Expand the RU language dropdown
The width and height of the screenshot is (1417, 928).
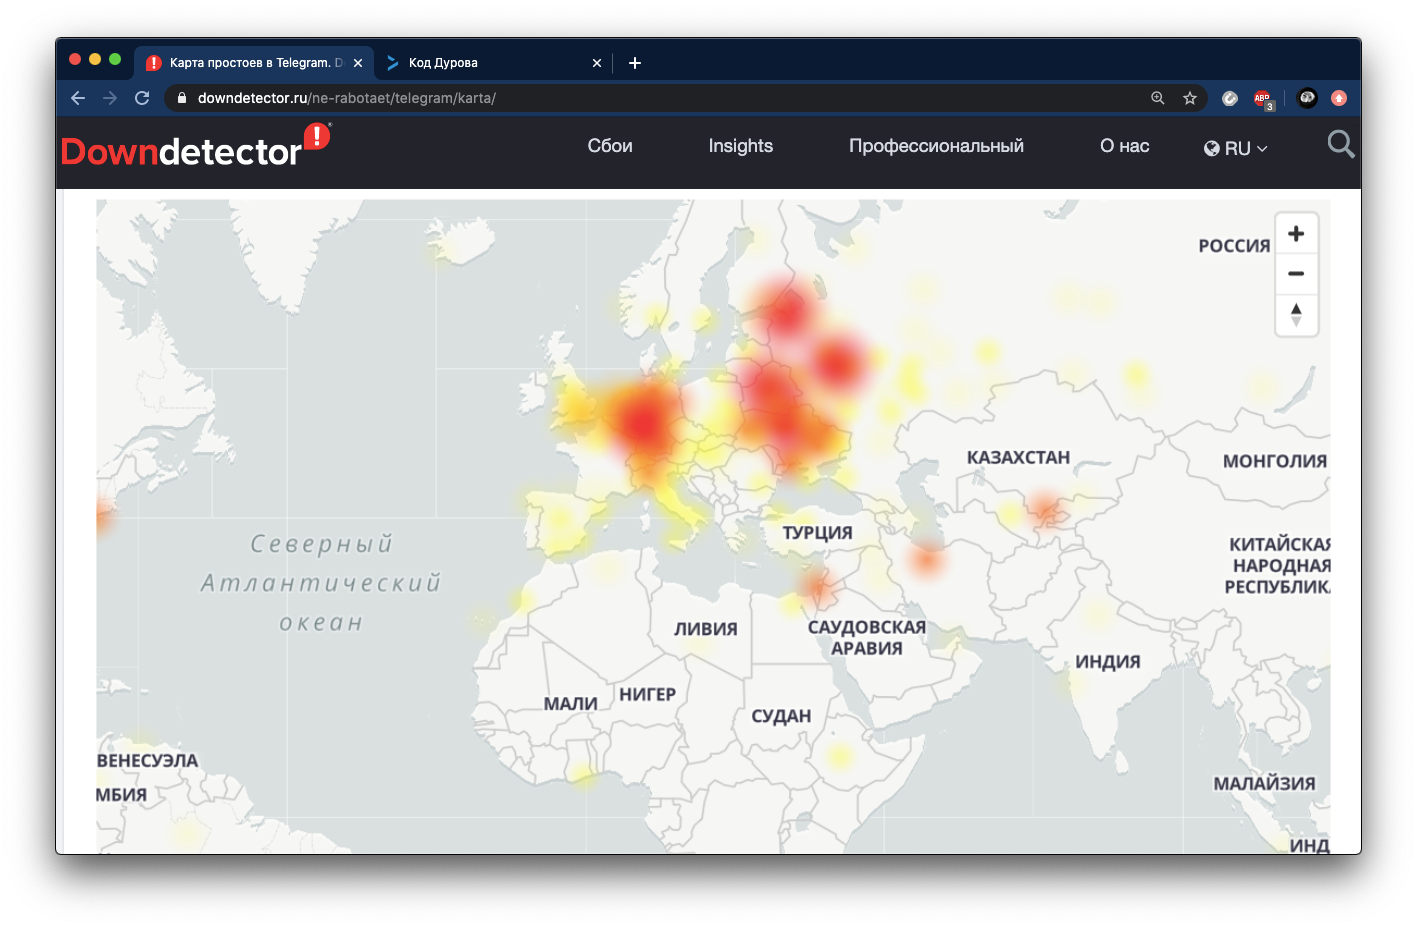click(x=1236, y=148)
